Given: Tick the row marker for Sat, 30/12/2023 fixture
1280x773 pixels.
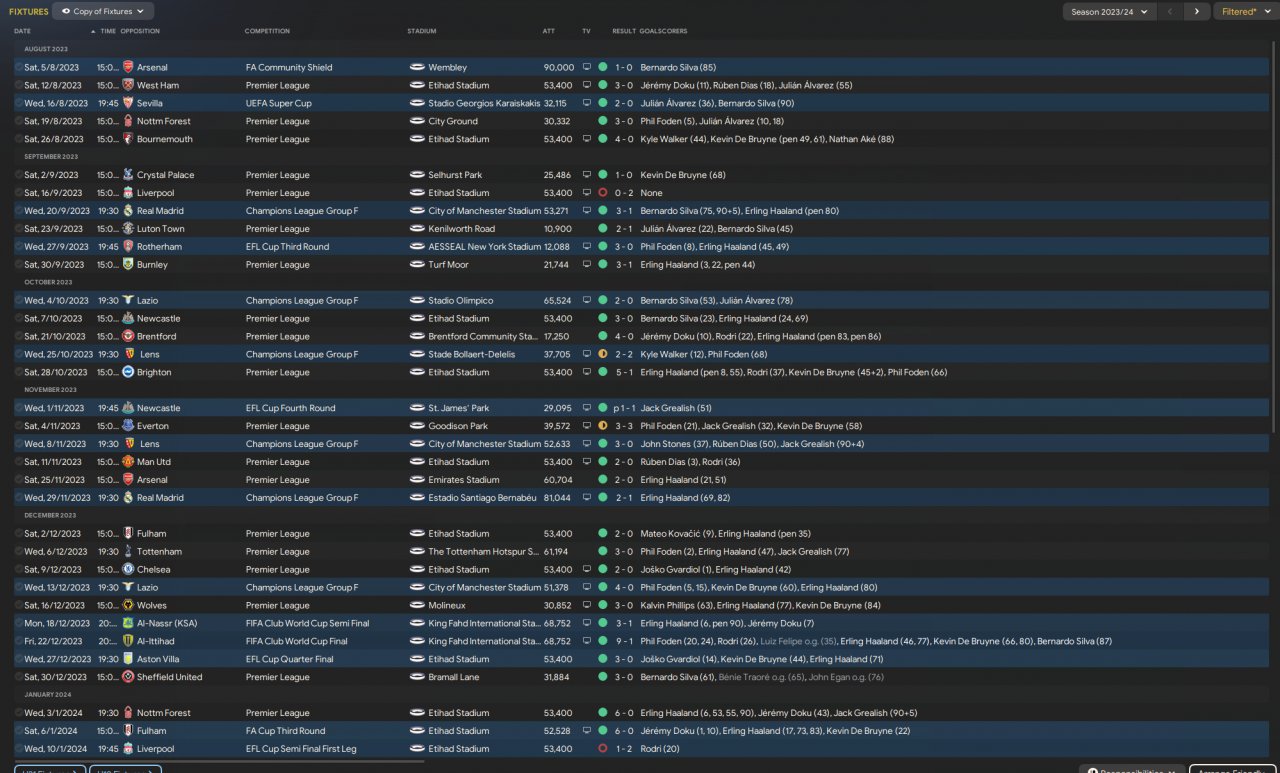Looking at the screenshot, I should coord(19,677).
